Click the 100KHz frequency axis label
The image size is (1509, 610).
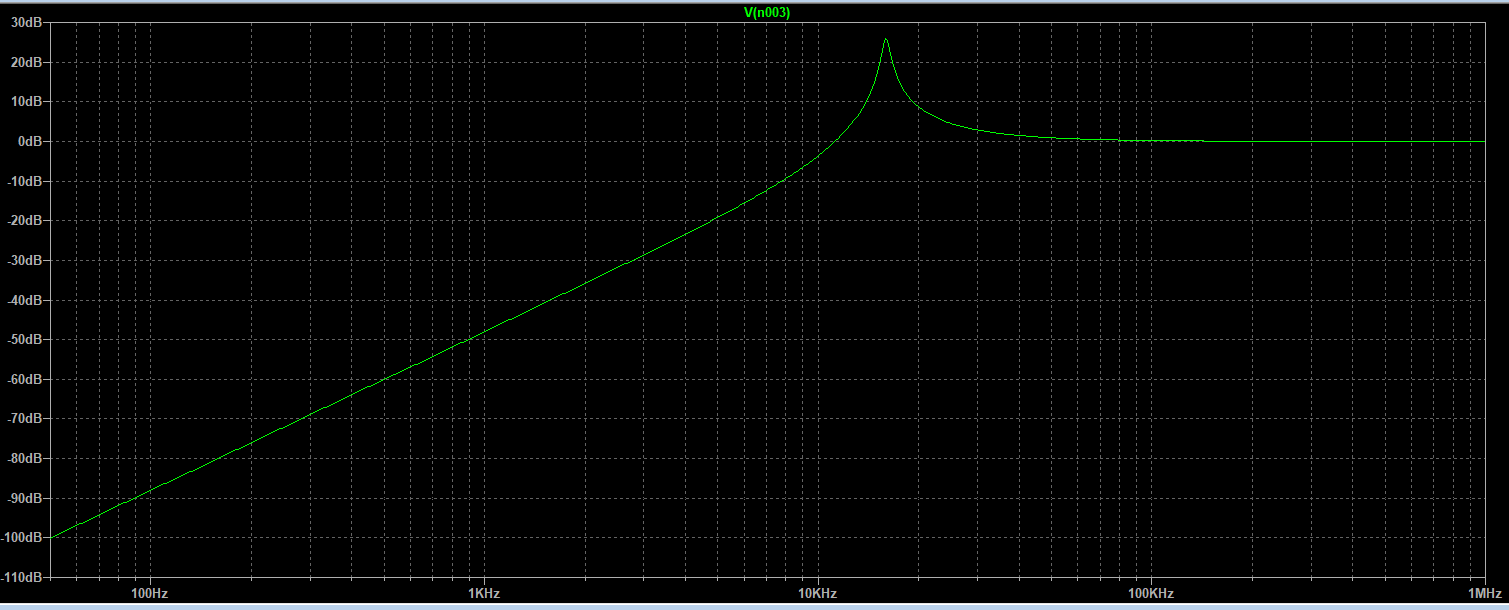coord(1151,594)
